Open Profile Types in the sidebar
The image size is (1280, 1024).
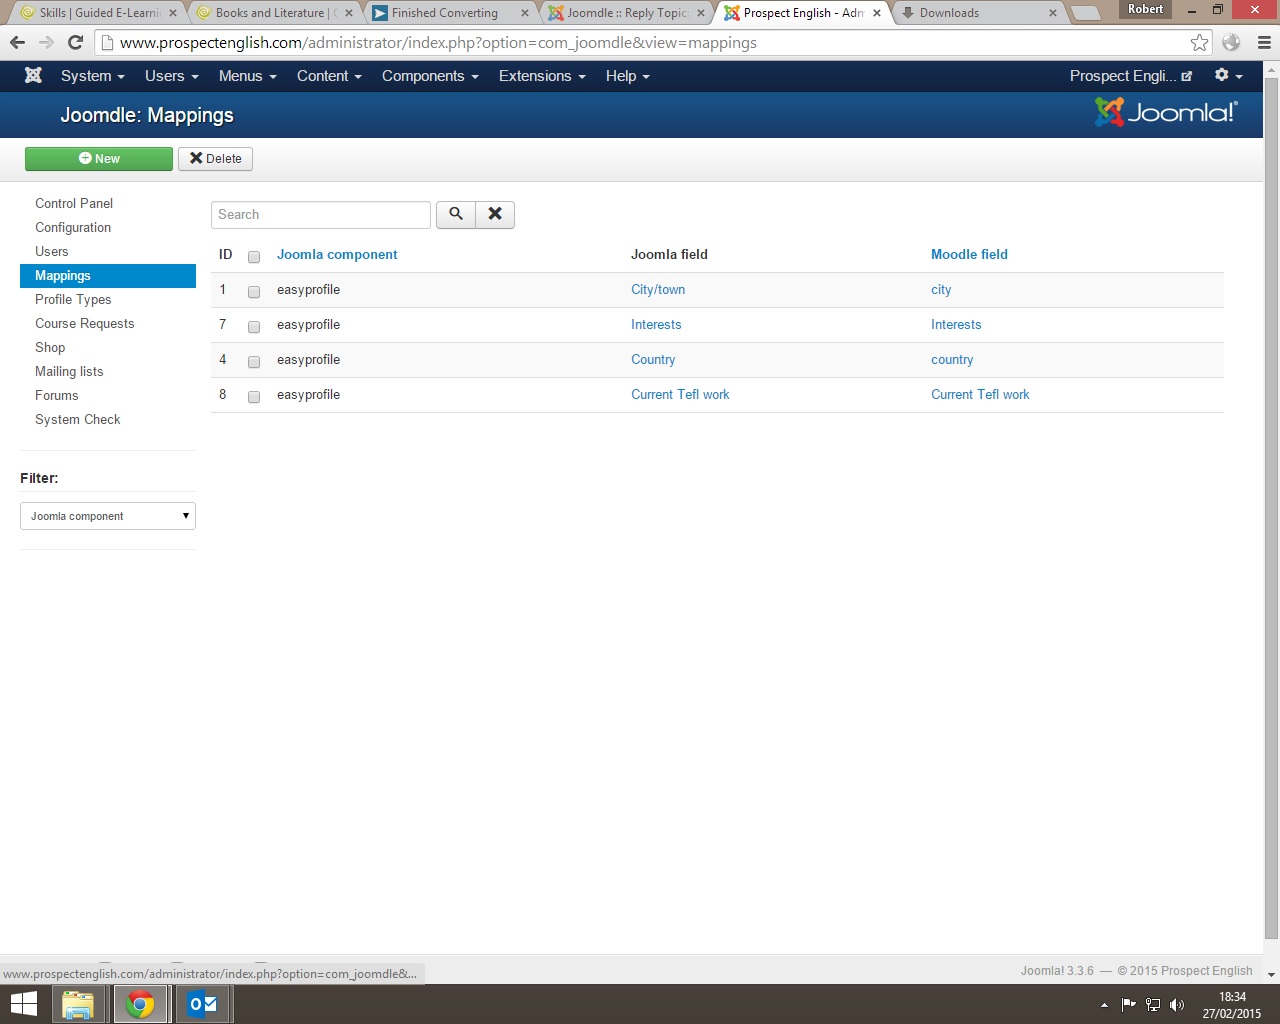pos(73,299)
